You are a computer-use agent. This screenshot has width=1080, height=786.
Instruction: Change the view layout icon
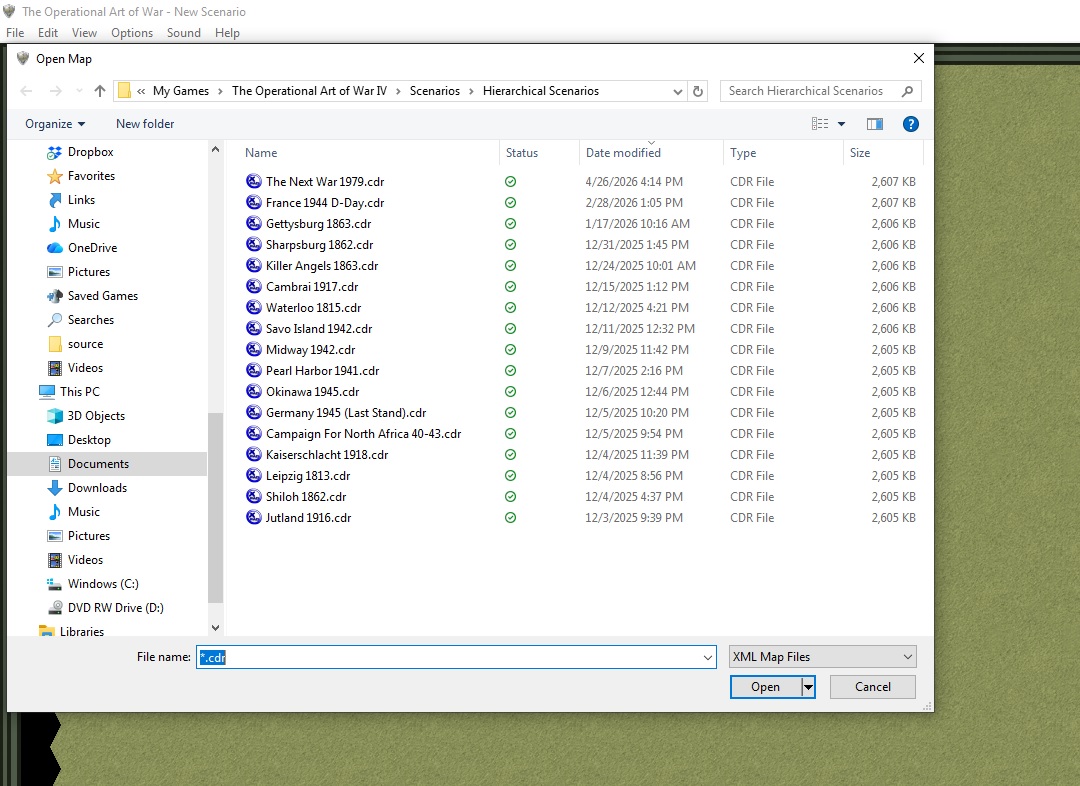[x=820, y=124]
